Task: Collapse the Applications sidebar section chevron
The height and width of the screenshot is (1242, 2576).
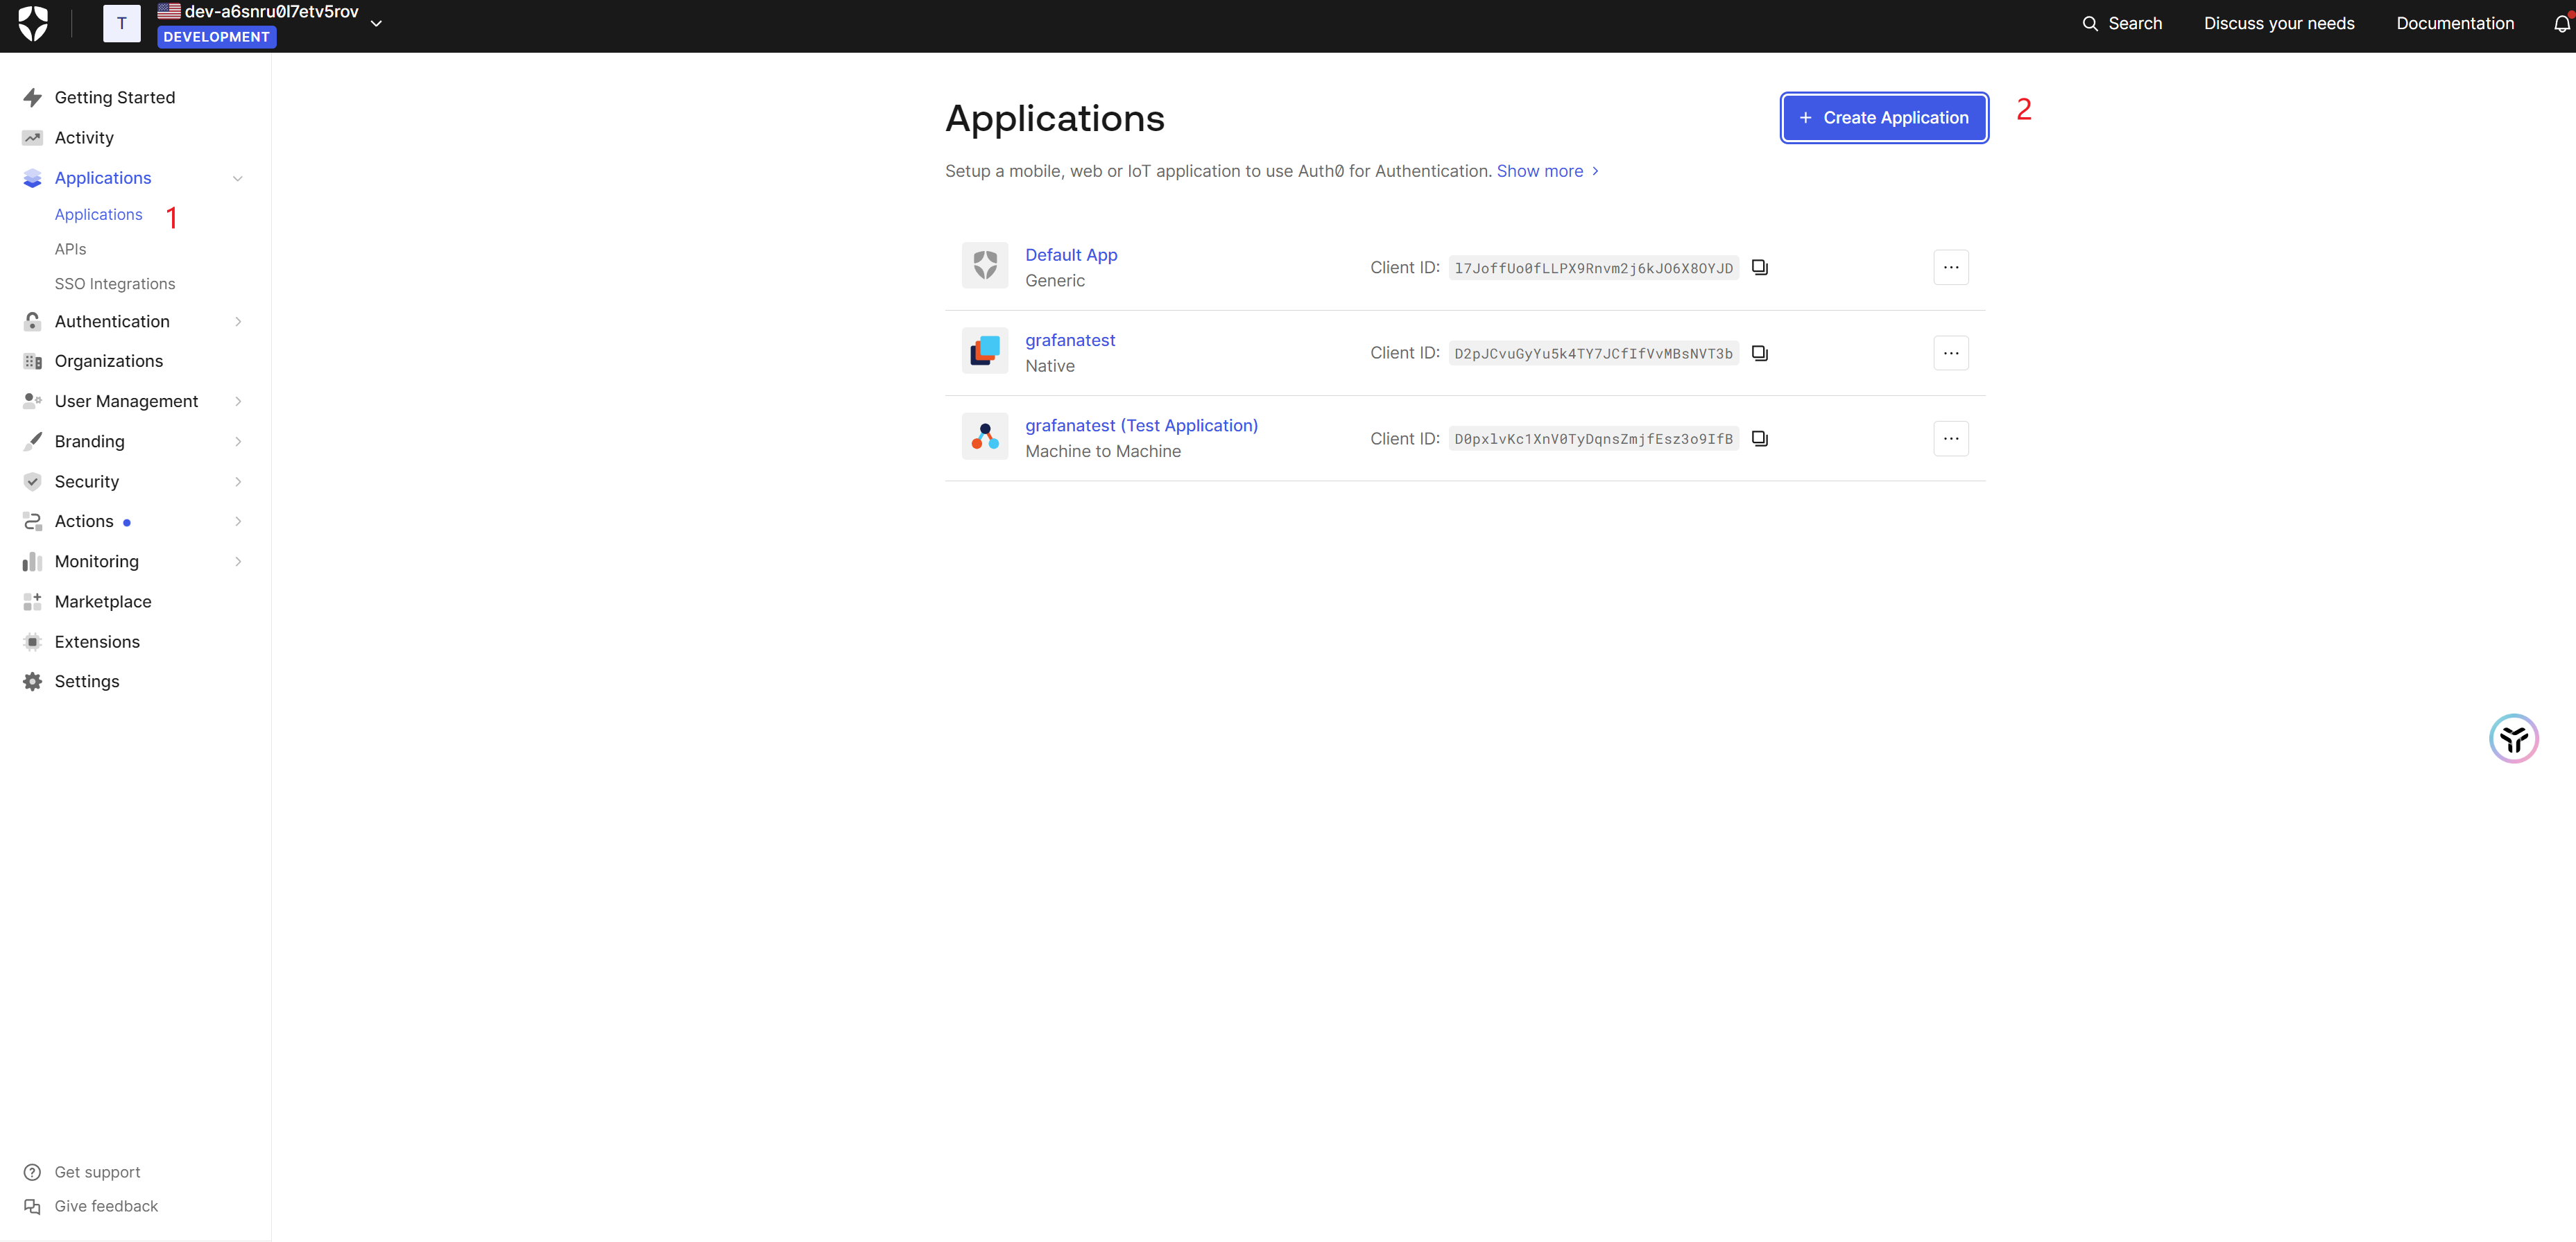Action: [238, 178]
